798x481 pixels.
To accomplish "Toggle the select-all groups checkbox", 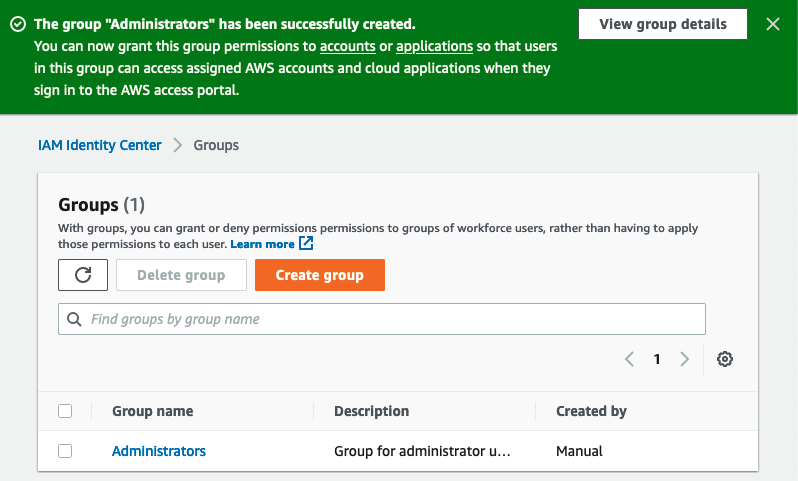I will [x=65, y=411].
